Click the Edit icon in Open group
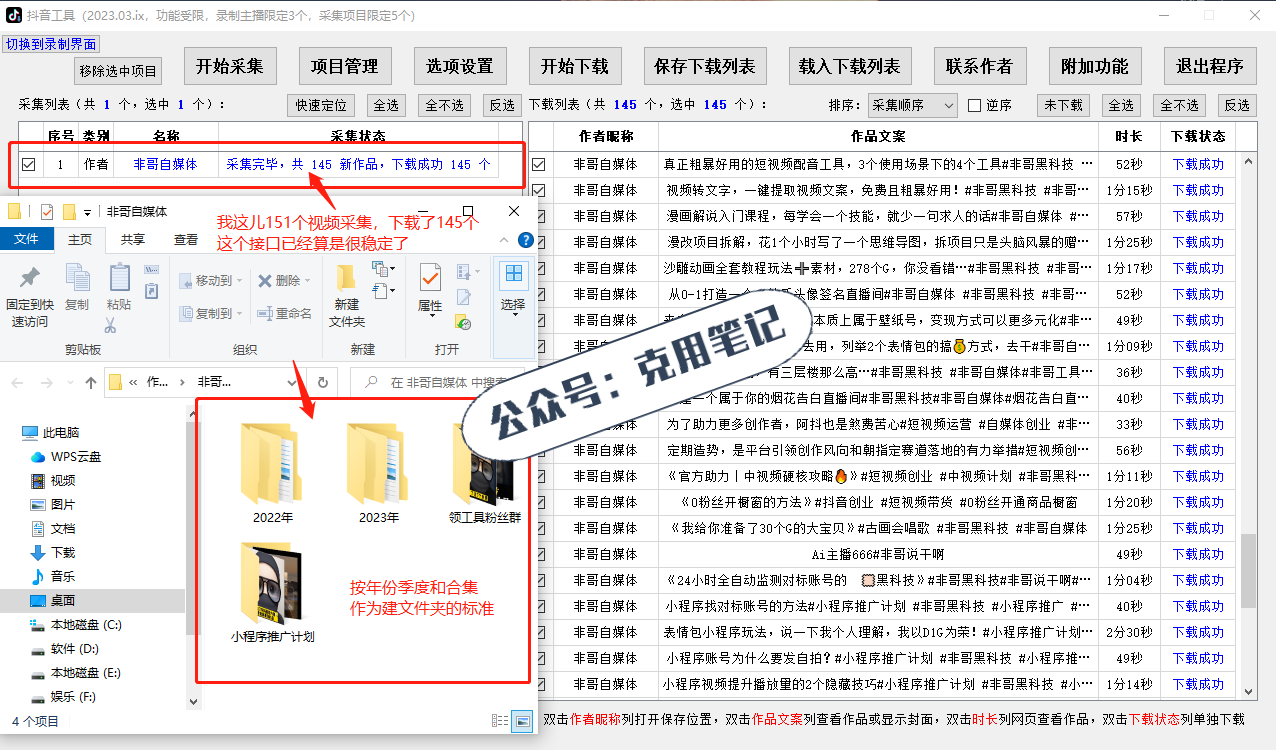The width and height of the screenshot is (1276, 750). coord(464,297)
